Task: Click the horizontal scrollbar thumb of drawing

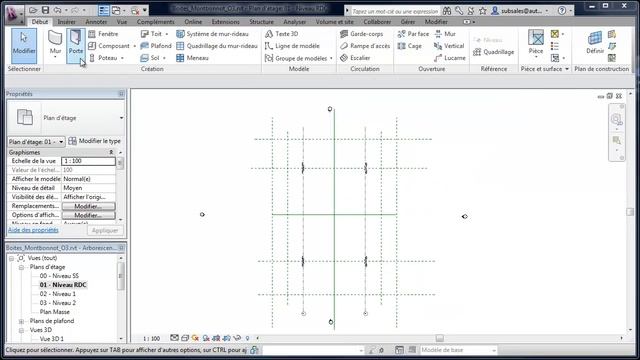Action: click(x=440, y=338)
